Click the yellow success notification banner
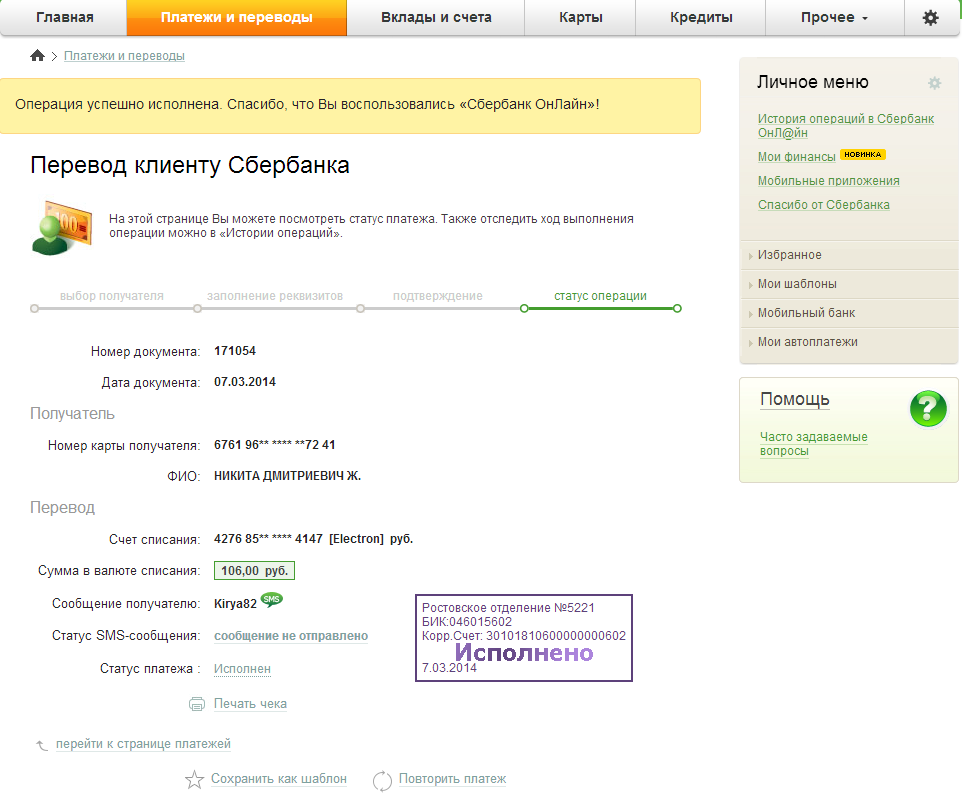Image resolution: width=962 pixels, height=795 pixels. tap(350, 106)
